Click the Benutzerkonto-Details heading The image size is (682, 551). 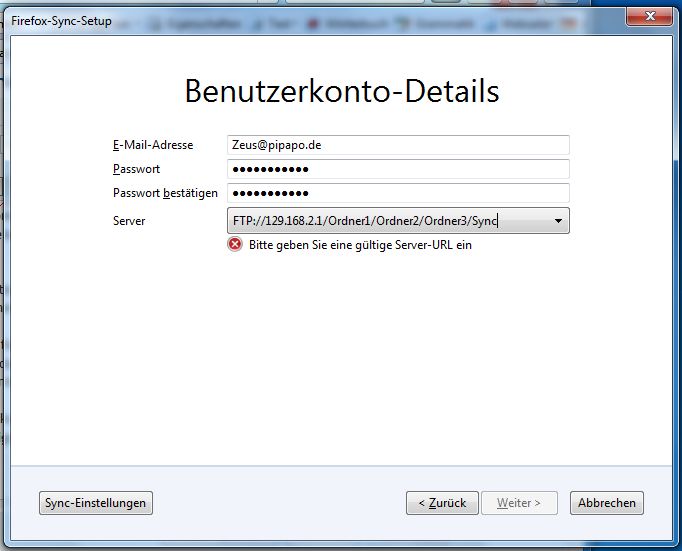[x=341, y=91]
